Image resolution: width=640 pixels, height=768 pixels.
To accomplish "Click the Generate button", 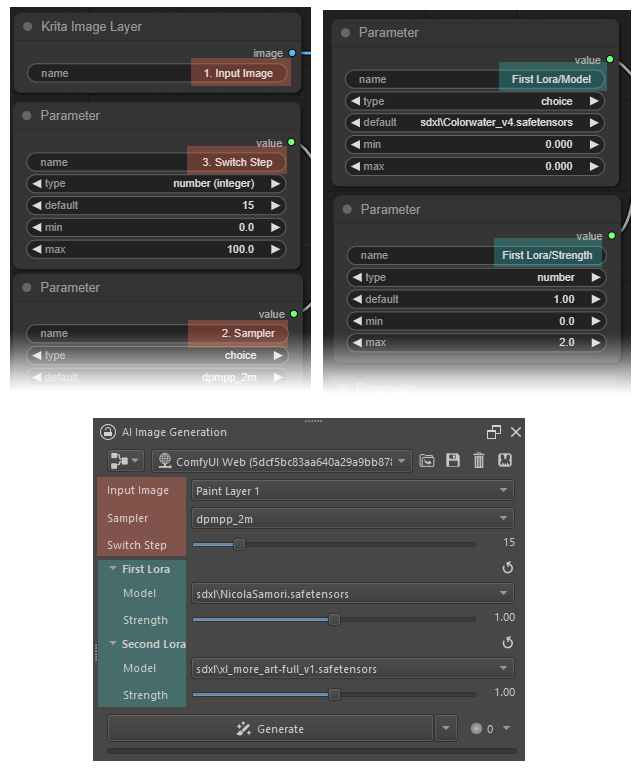I will click(270, 728).
